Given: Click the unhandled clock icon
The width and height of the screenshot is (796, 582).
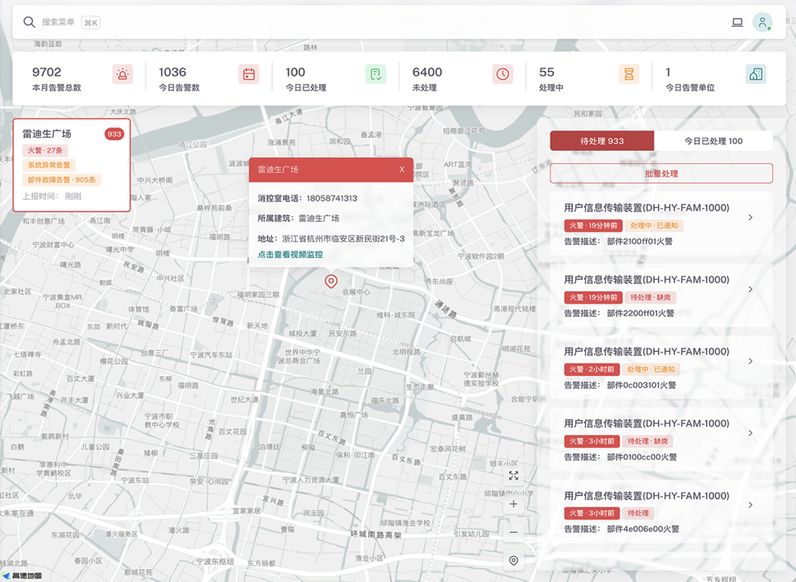Looking at the screenshot, I should [x=503, y=74].
